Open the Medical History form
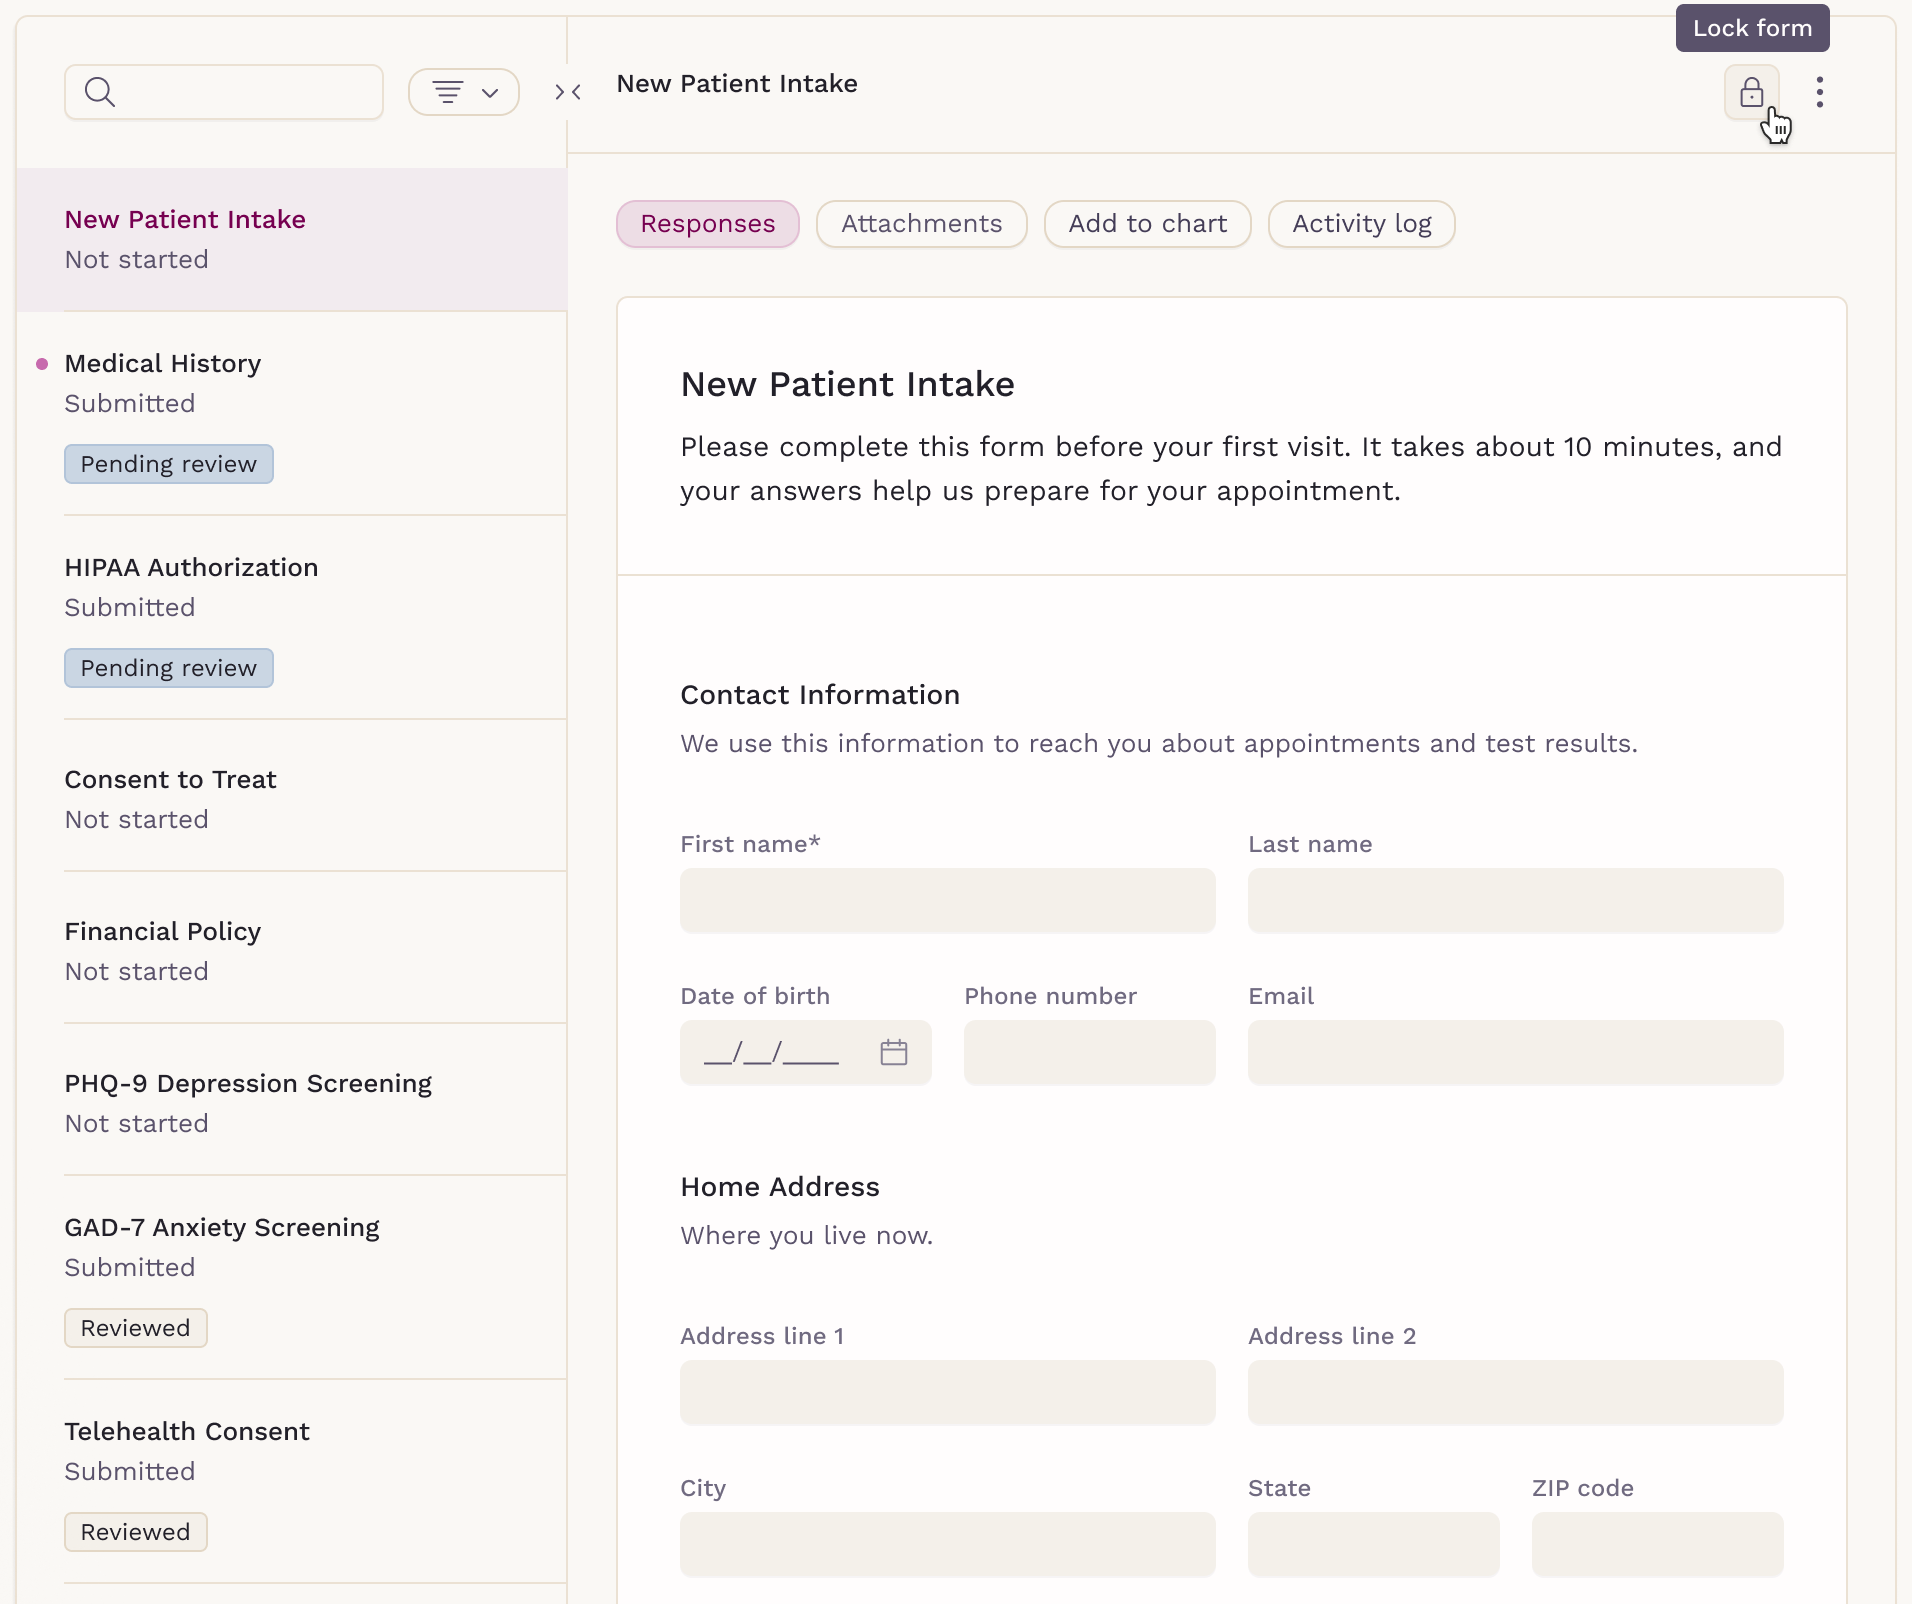This screenshot has width=1912, height=1604. [292, 414]
